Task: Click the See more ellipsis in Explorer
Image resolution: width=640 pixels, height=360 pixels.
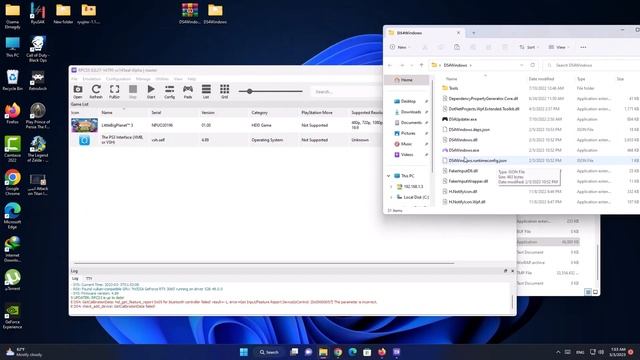Action: click(x=583, y=47)
